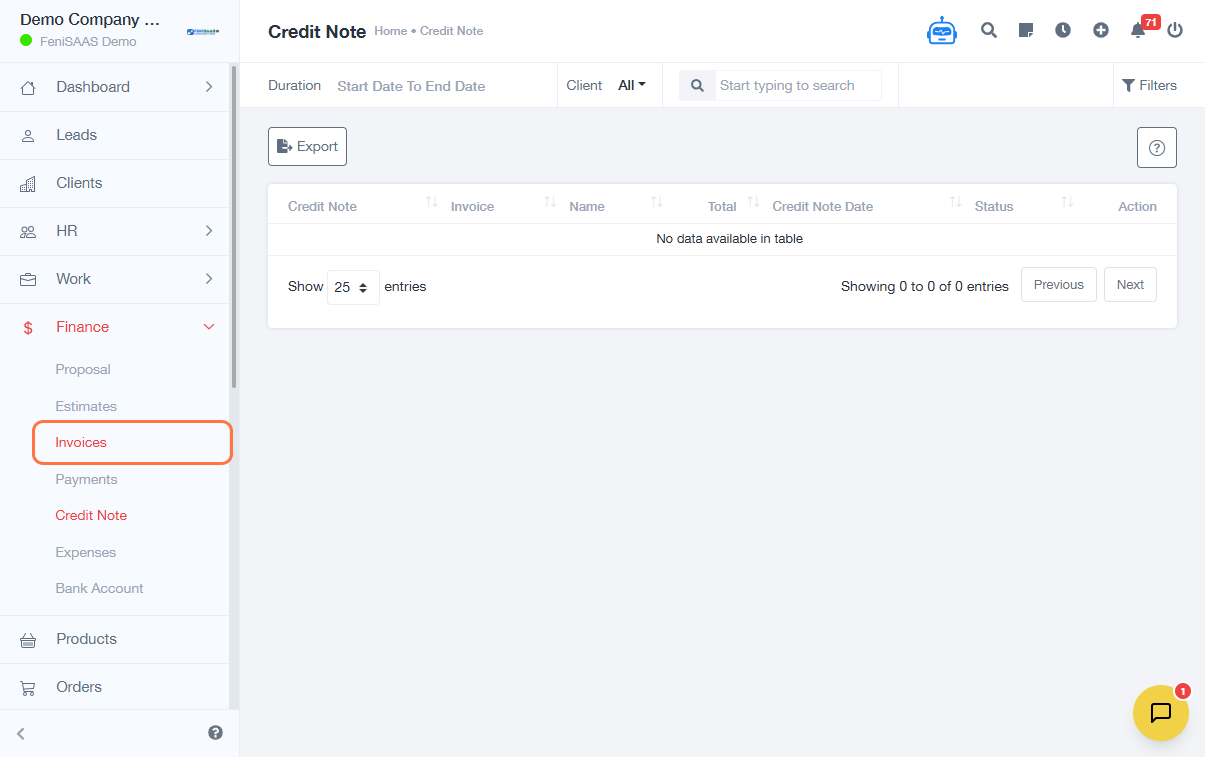Click the Export button
This screenshot has height=757, width=1205.
[307, 146]
